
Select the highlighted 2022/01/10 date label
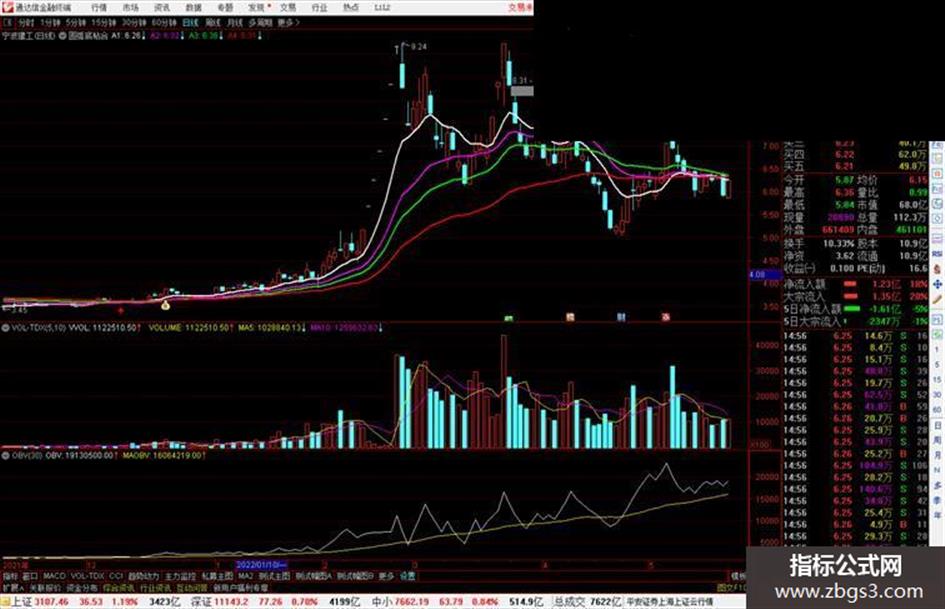262,565
